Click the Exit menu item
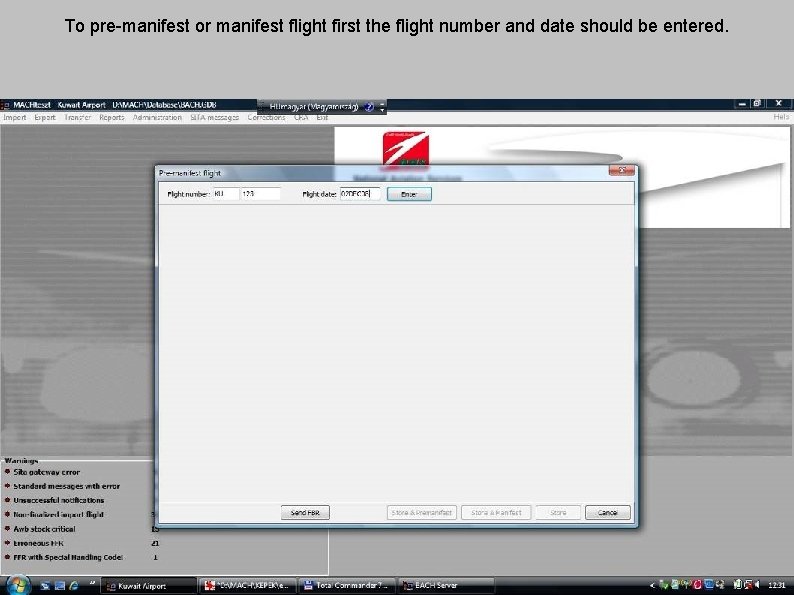Viewport: 794px width, 595px height. click(x=323, y=117)
